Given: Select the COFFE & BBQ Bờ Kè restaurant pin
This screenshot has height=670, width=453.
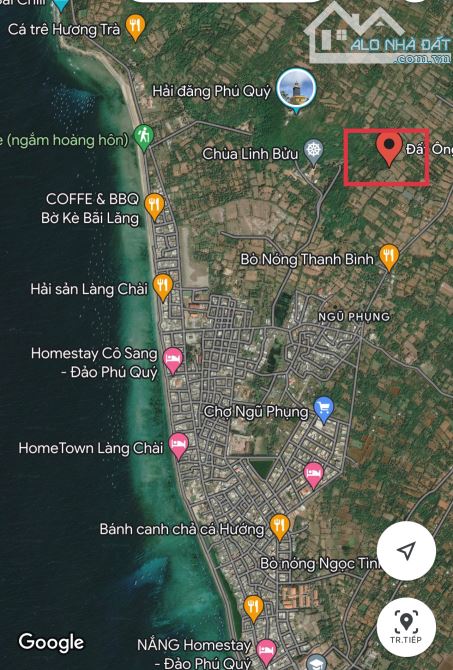Looking at the screenshot, I should pos(155,206).
